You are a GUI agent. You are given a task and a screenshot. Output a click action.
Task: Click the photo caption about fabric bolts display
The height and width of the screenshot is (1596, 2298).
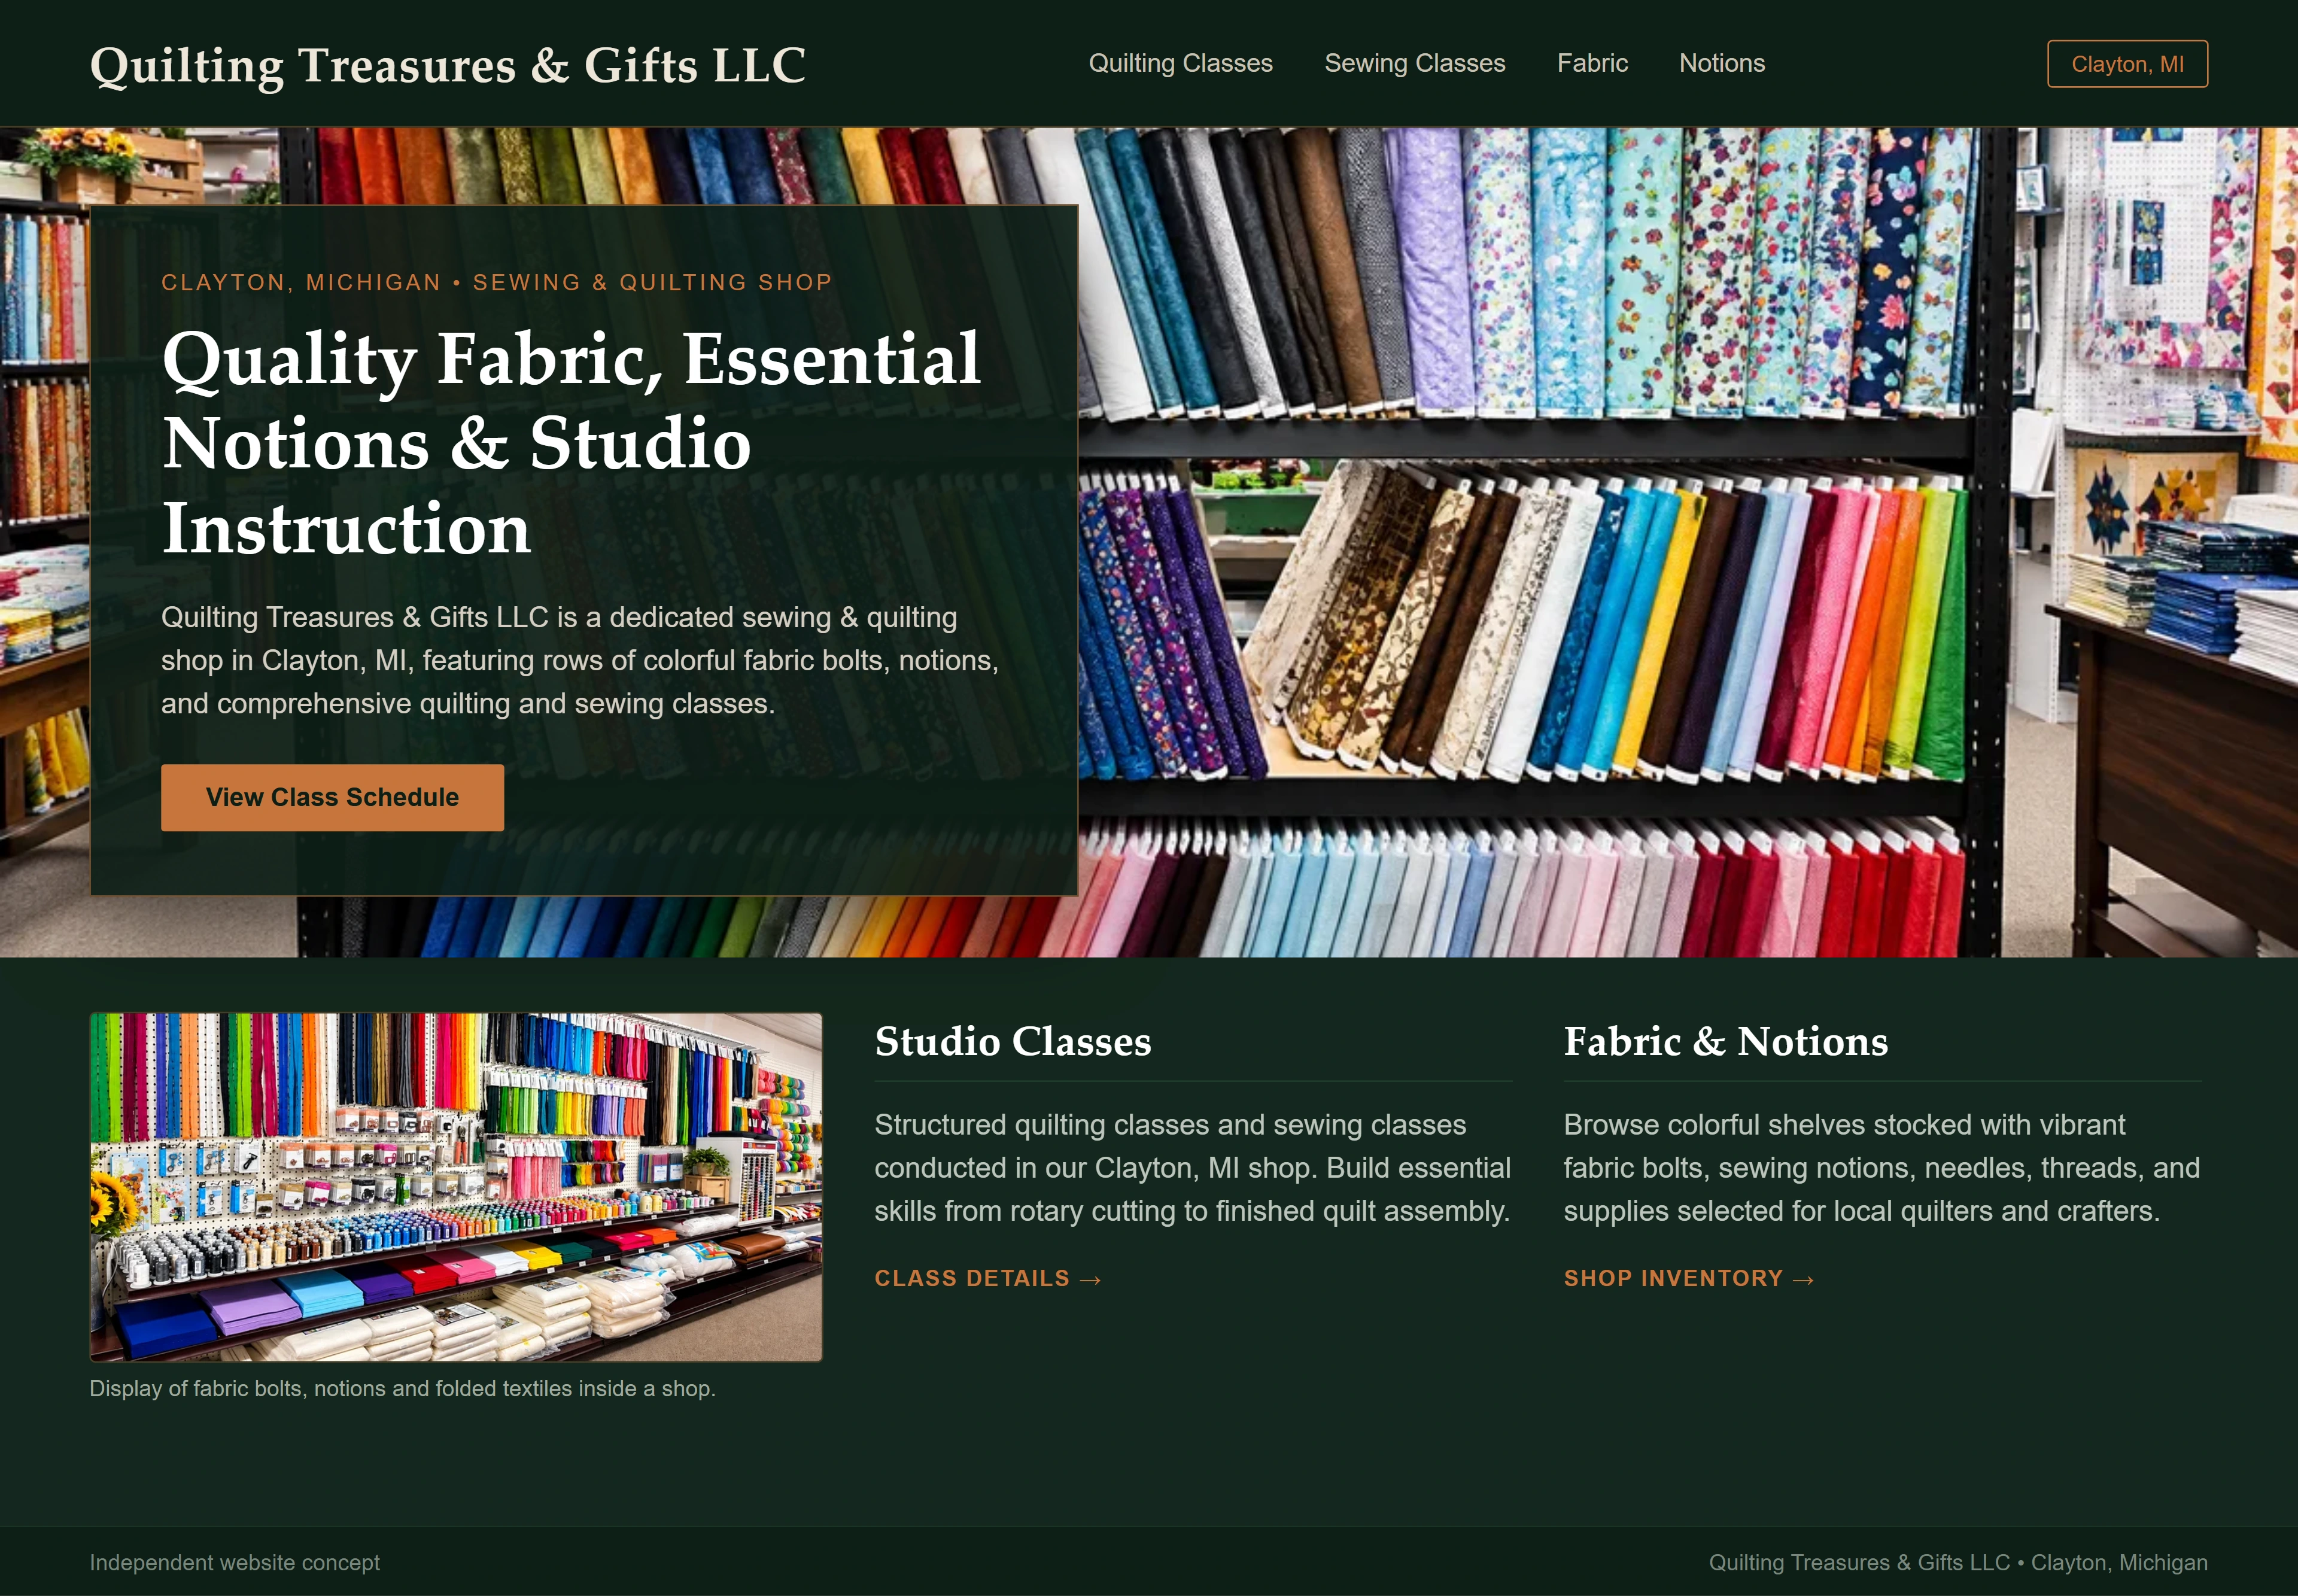[402, 1388]
